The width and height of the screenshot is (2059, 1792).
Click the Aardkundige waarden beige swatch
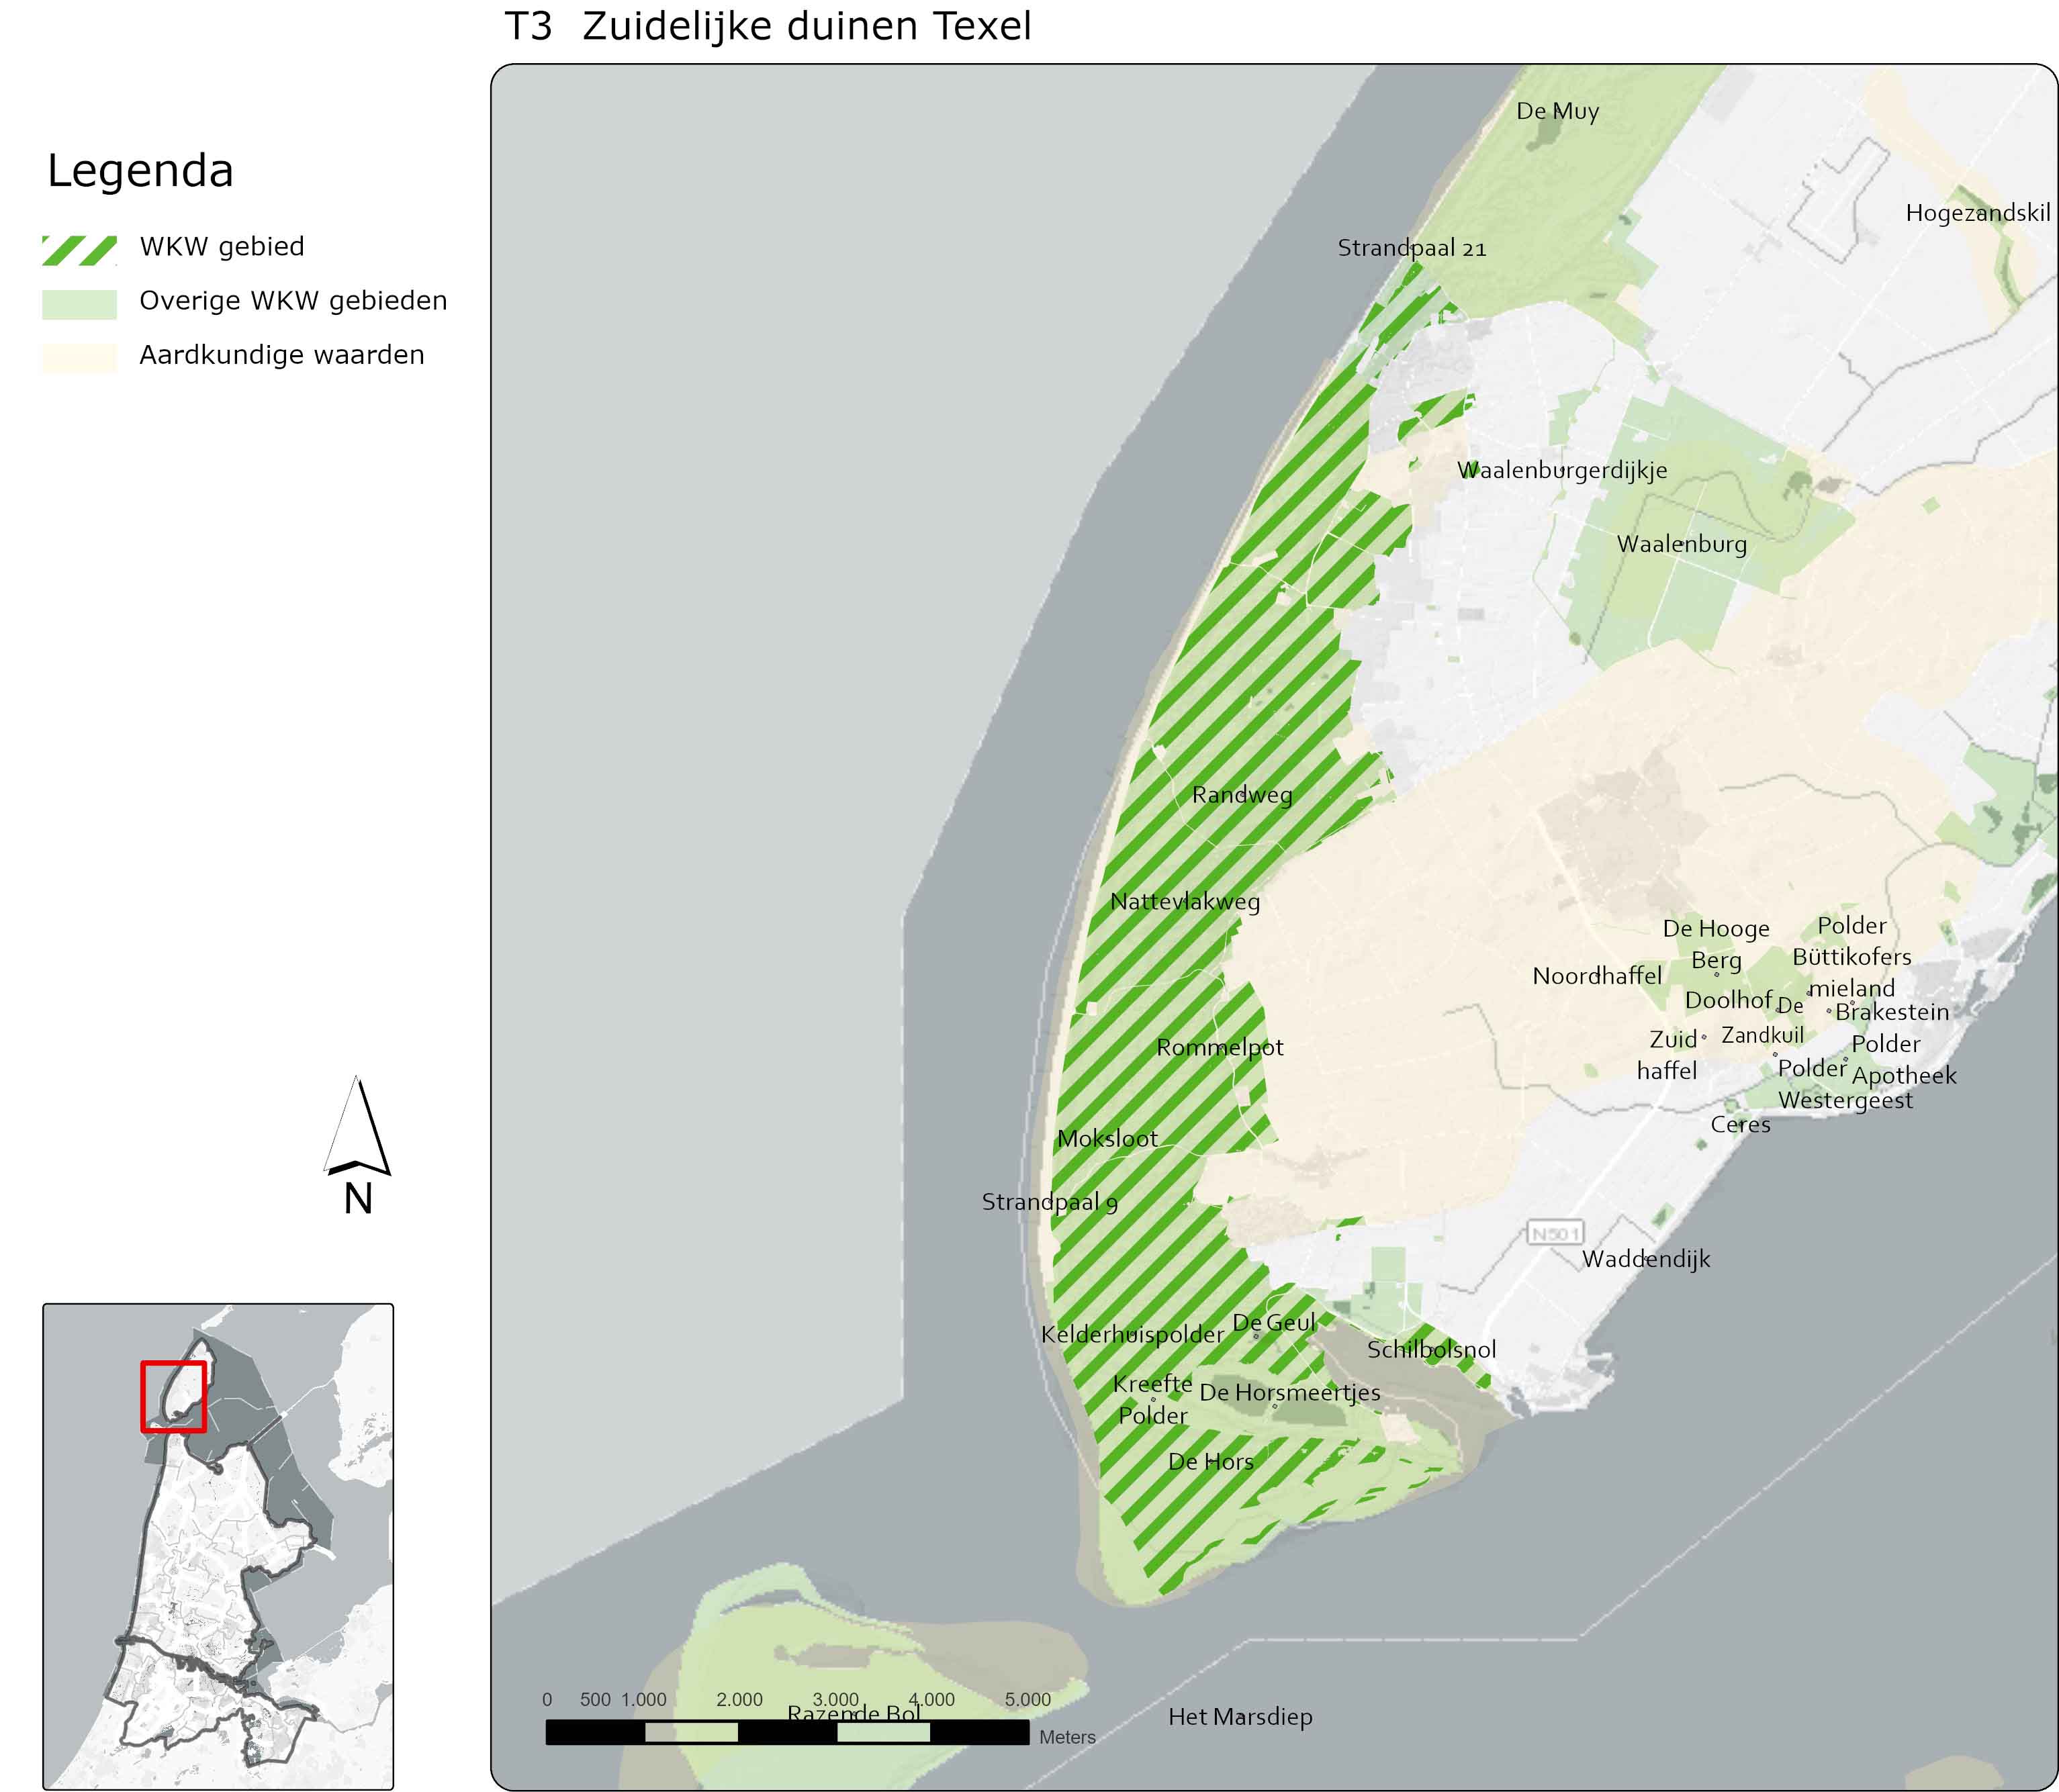click(79, 358)
